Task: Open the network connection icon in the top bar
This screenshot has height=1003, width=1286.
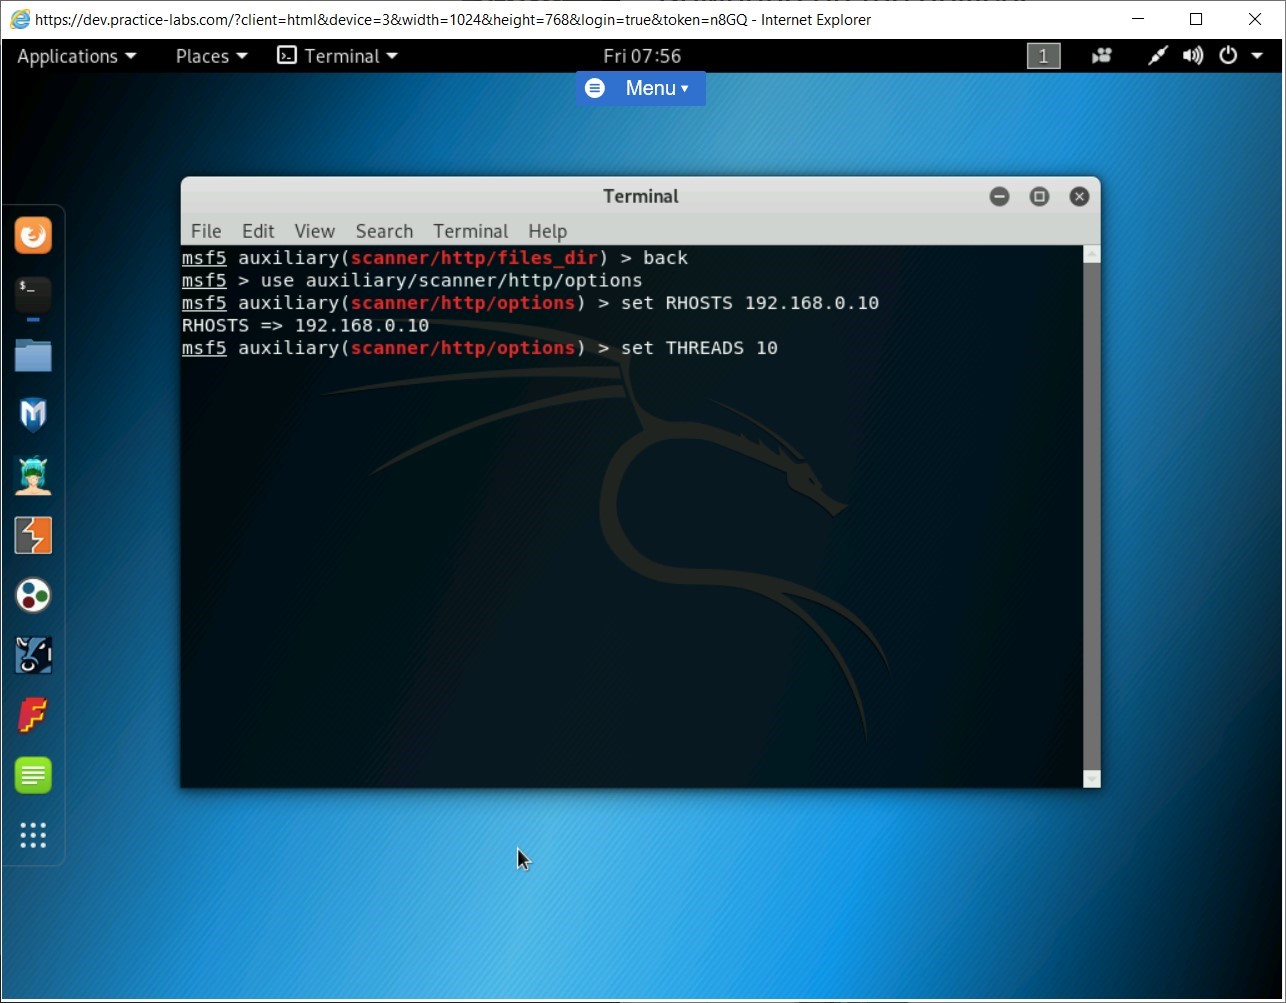Action: 1156,56
